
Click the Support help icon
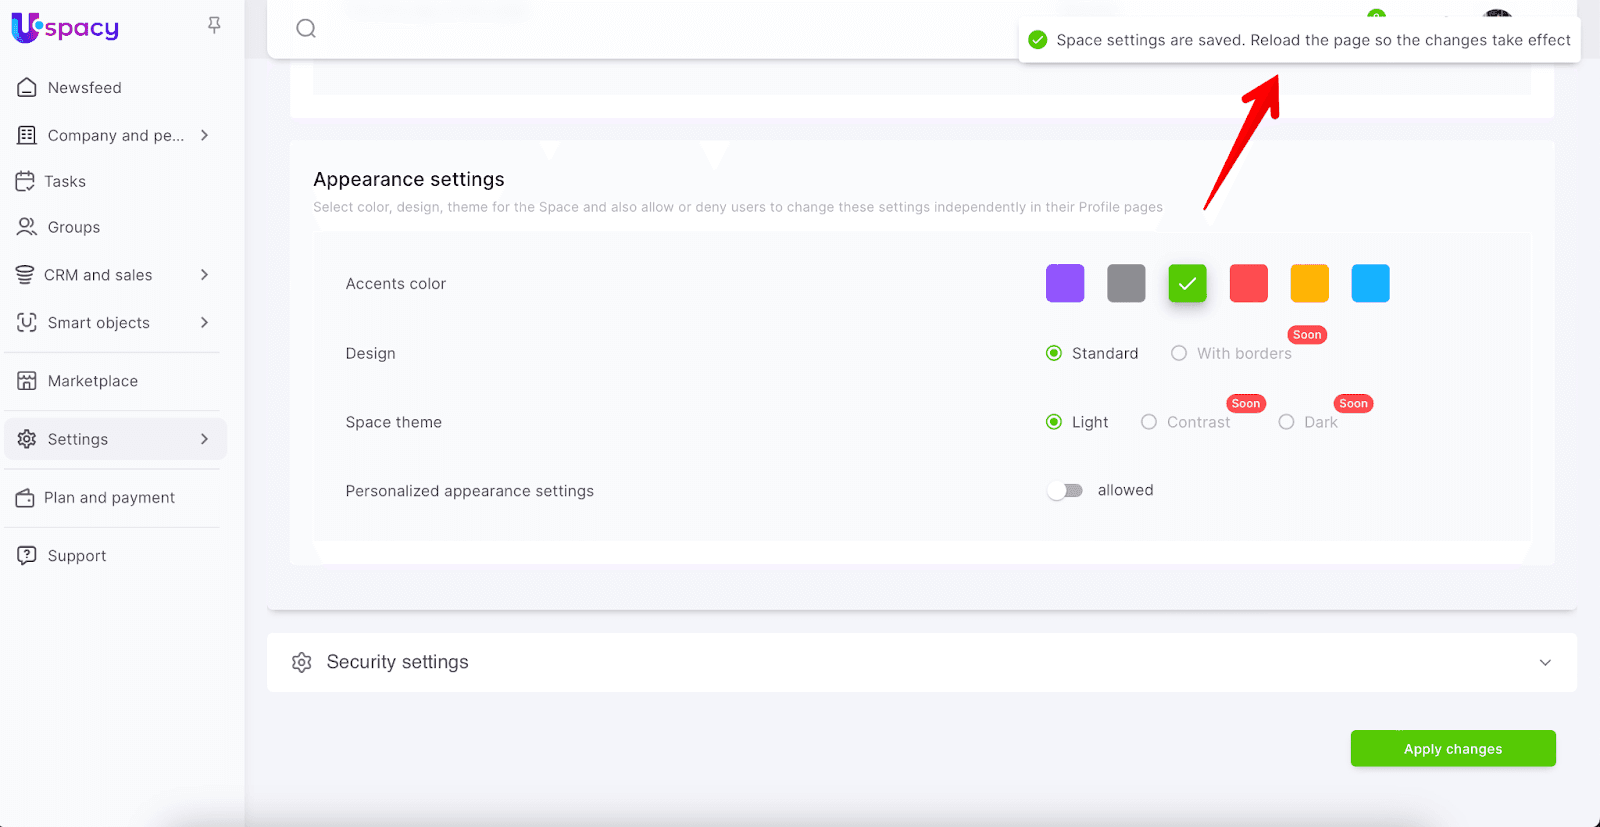(27, 556)
